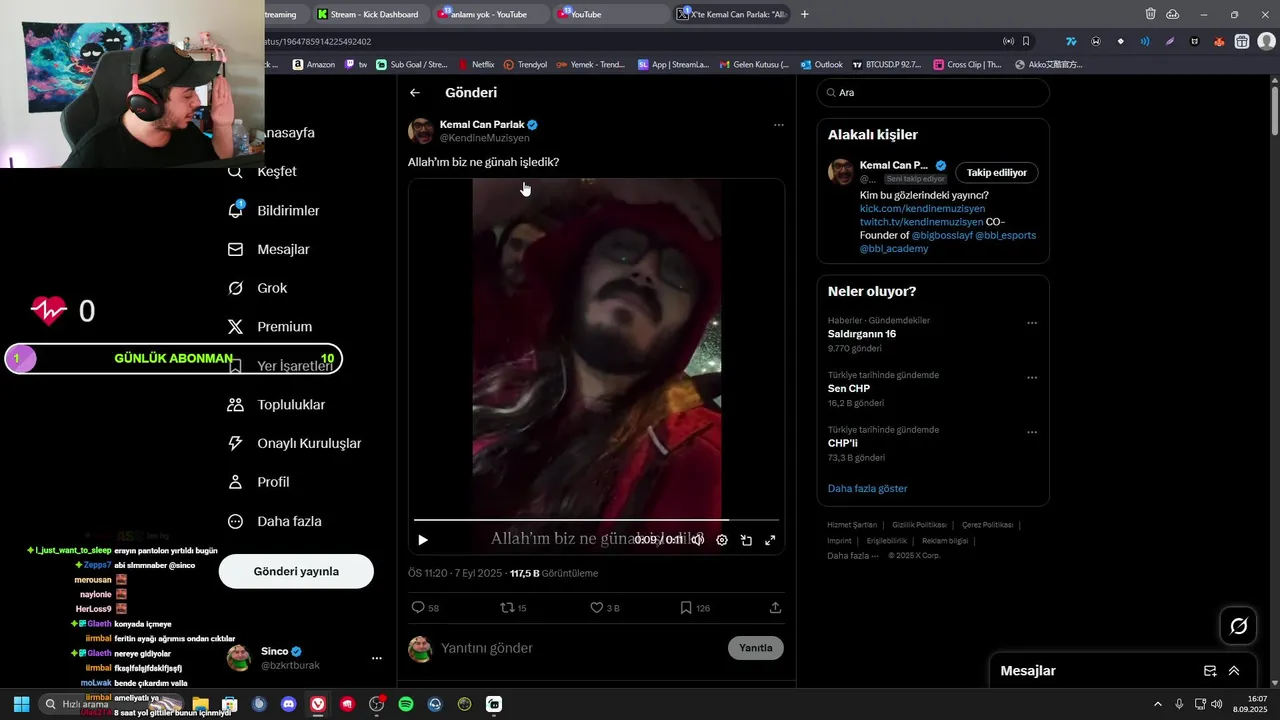Expand footer Daha fazla links
Screen dimensions: 1280x720
pos(853,556)
